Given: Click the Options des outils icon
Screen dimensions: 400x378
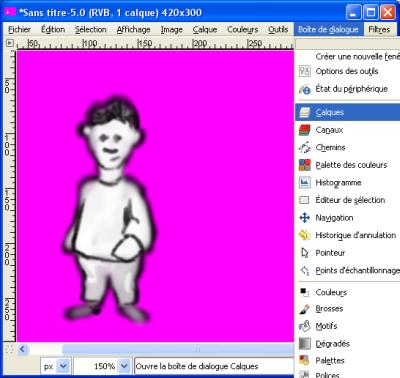Looking at the screenshot, I should (304, 71).
